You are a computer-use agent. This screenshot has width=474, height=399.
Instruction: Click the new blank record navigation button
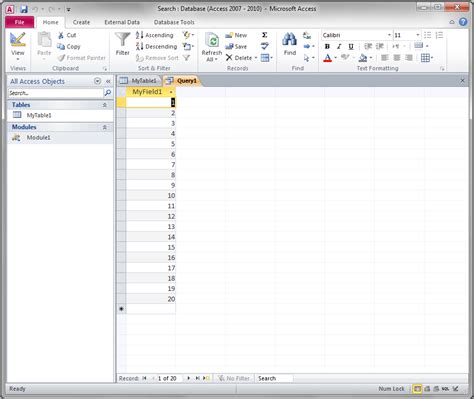(x=206, y=378)
